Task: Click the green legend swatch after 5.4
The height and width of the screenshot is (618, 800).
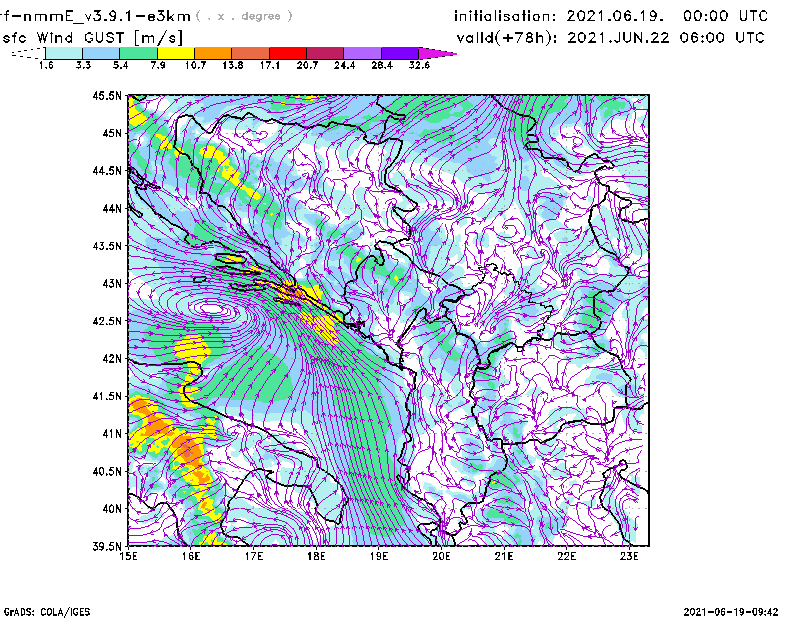Action: [138, 53]
